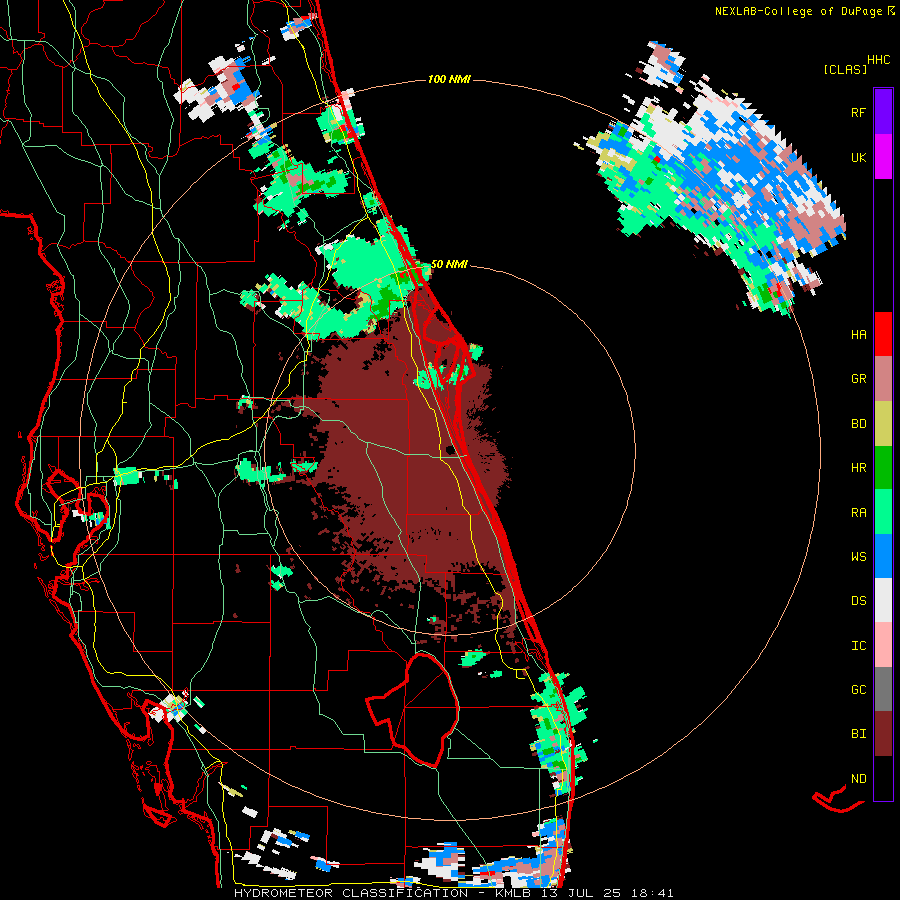The height and width of the screenshot is (900, 900).
Task: Click the RF legend label
Action: point(858,113)
